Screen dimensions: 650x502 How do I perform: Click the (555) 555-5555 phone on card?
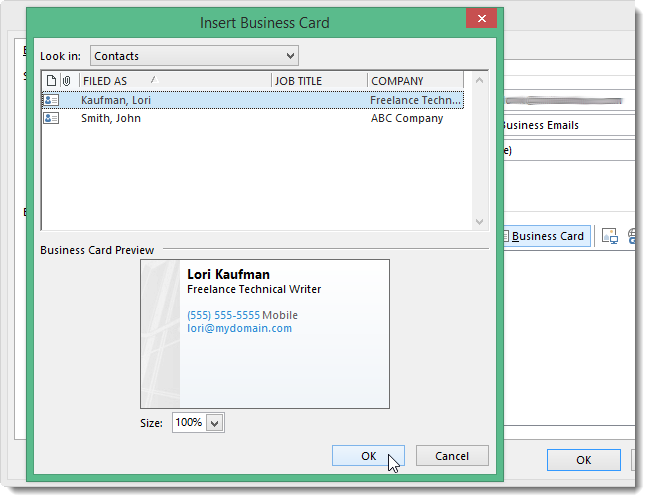point(223,315)
